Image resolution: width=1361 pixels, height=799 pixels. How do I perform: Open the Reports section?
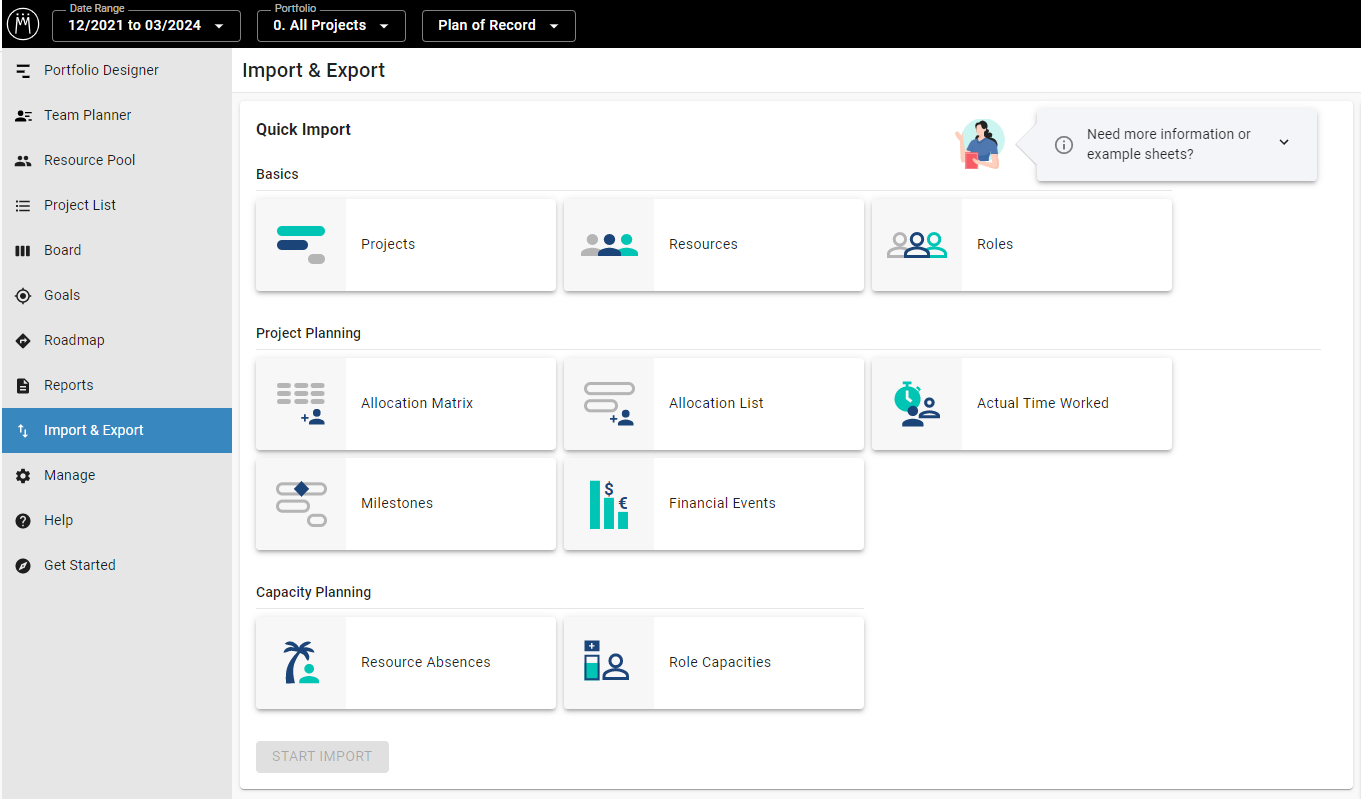[117, 386]
